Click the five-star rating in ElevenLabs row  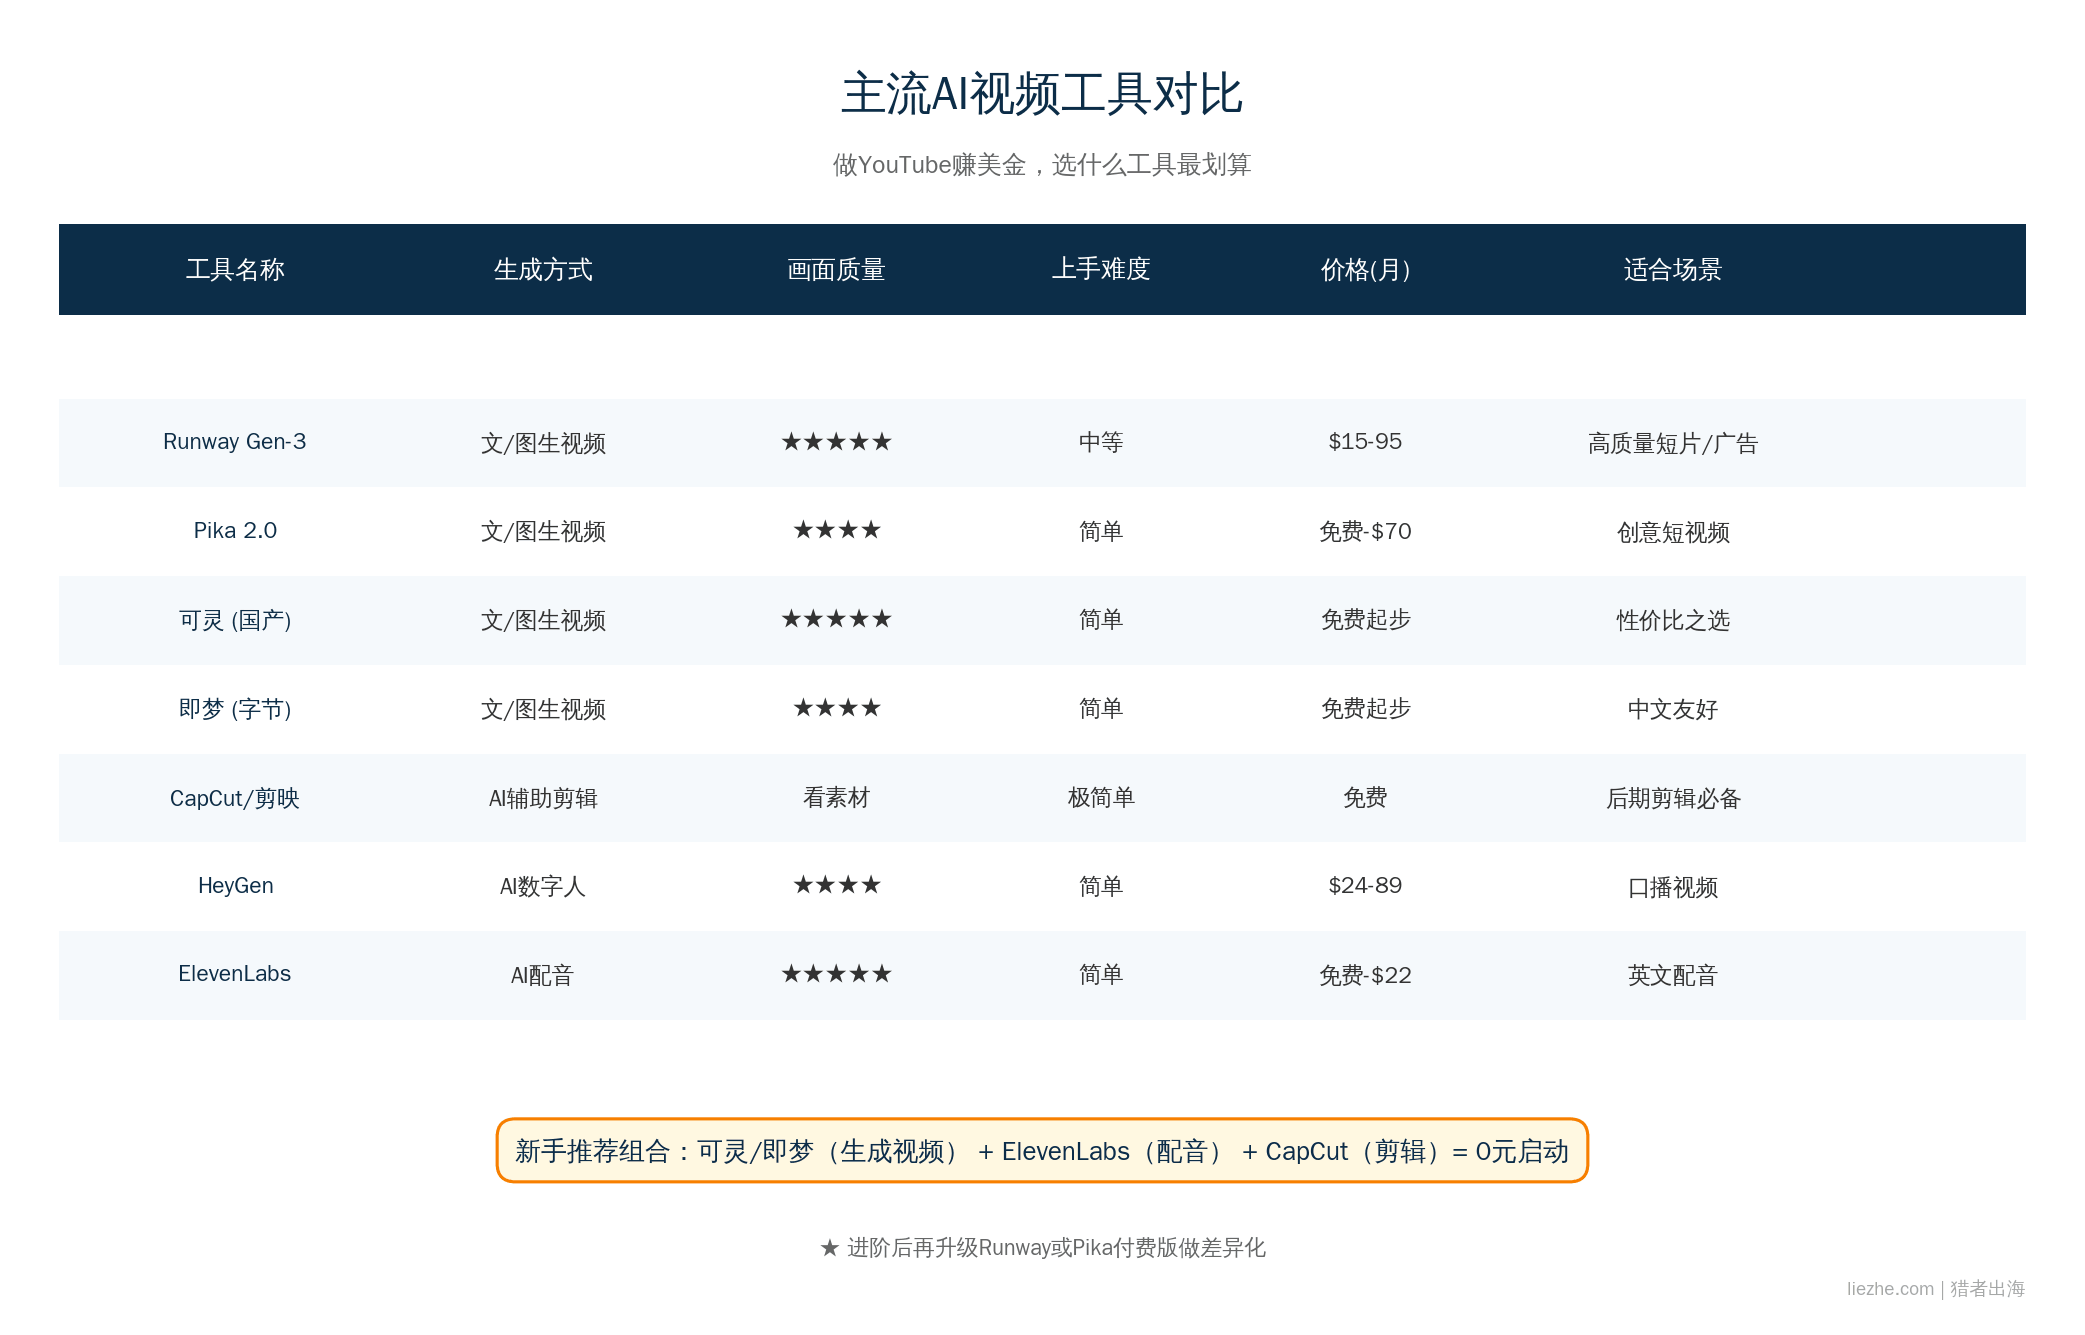tap(836, 974)
